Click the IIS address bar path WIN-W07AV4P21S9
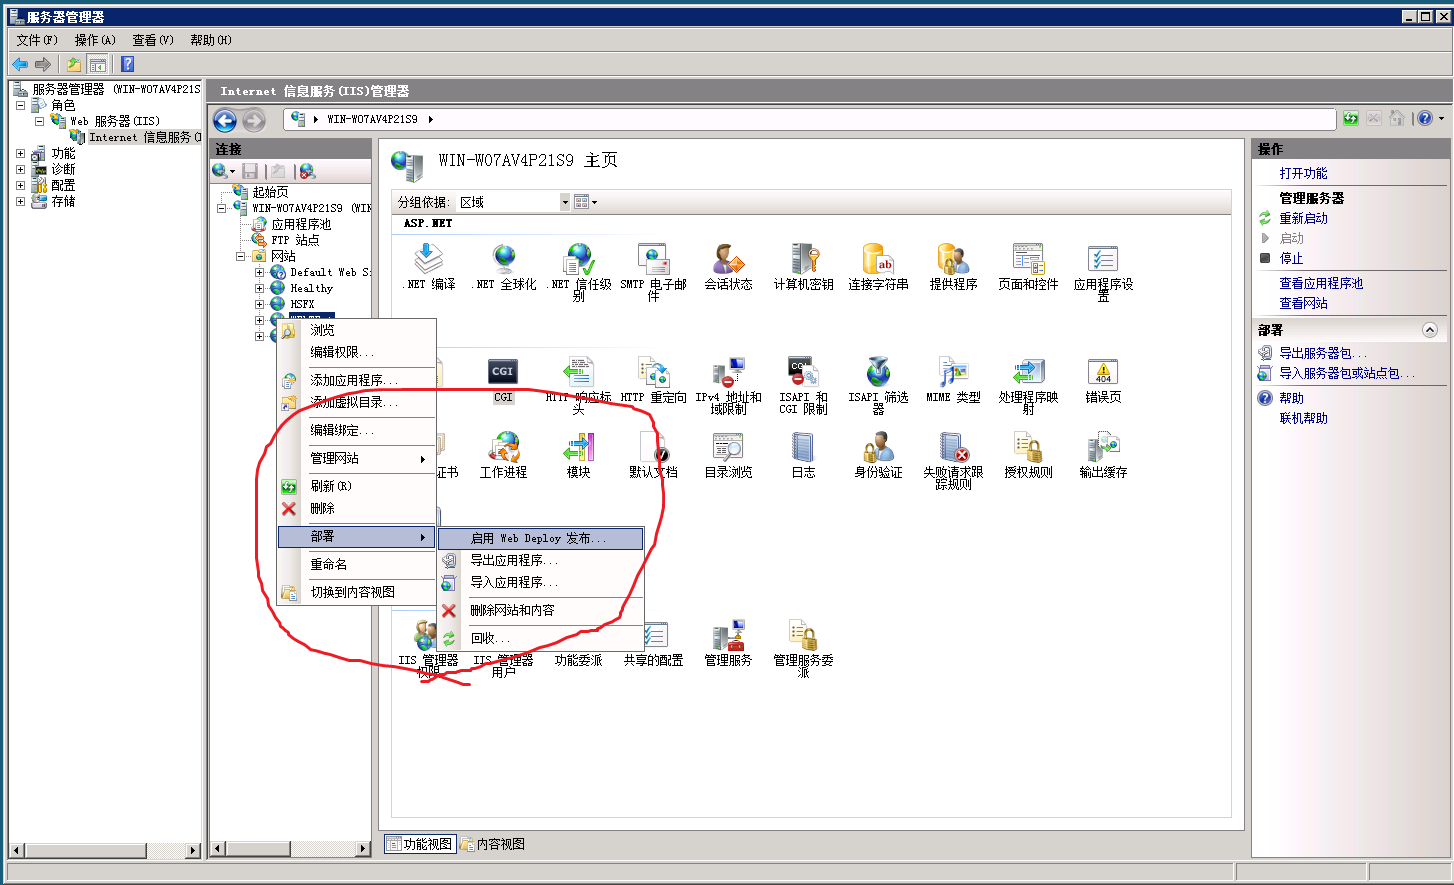 (372, 119)
